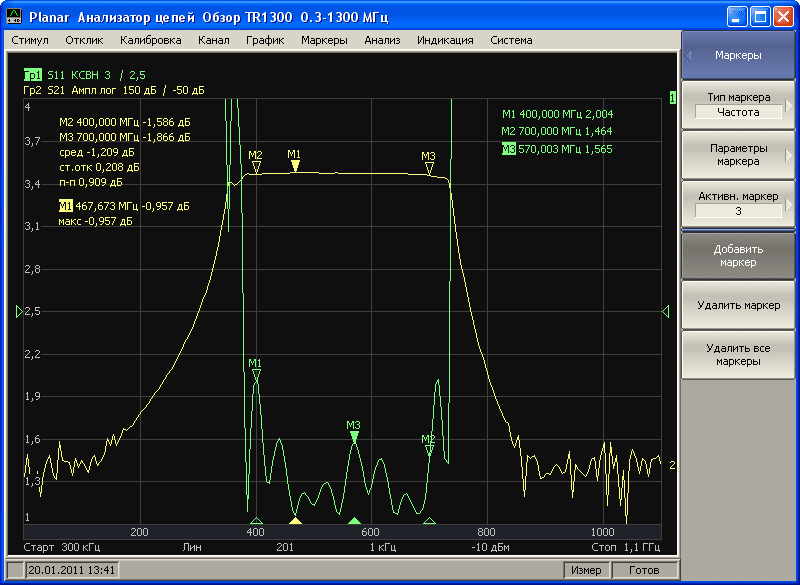
Task: Open Активн. маркер selector showing 3
Action: (738, 204)
